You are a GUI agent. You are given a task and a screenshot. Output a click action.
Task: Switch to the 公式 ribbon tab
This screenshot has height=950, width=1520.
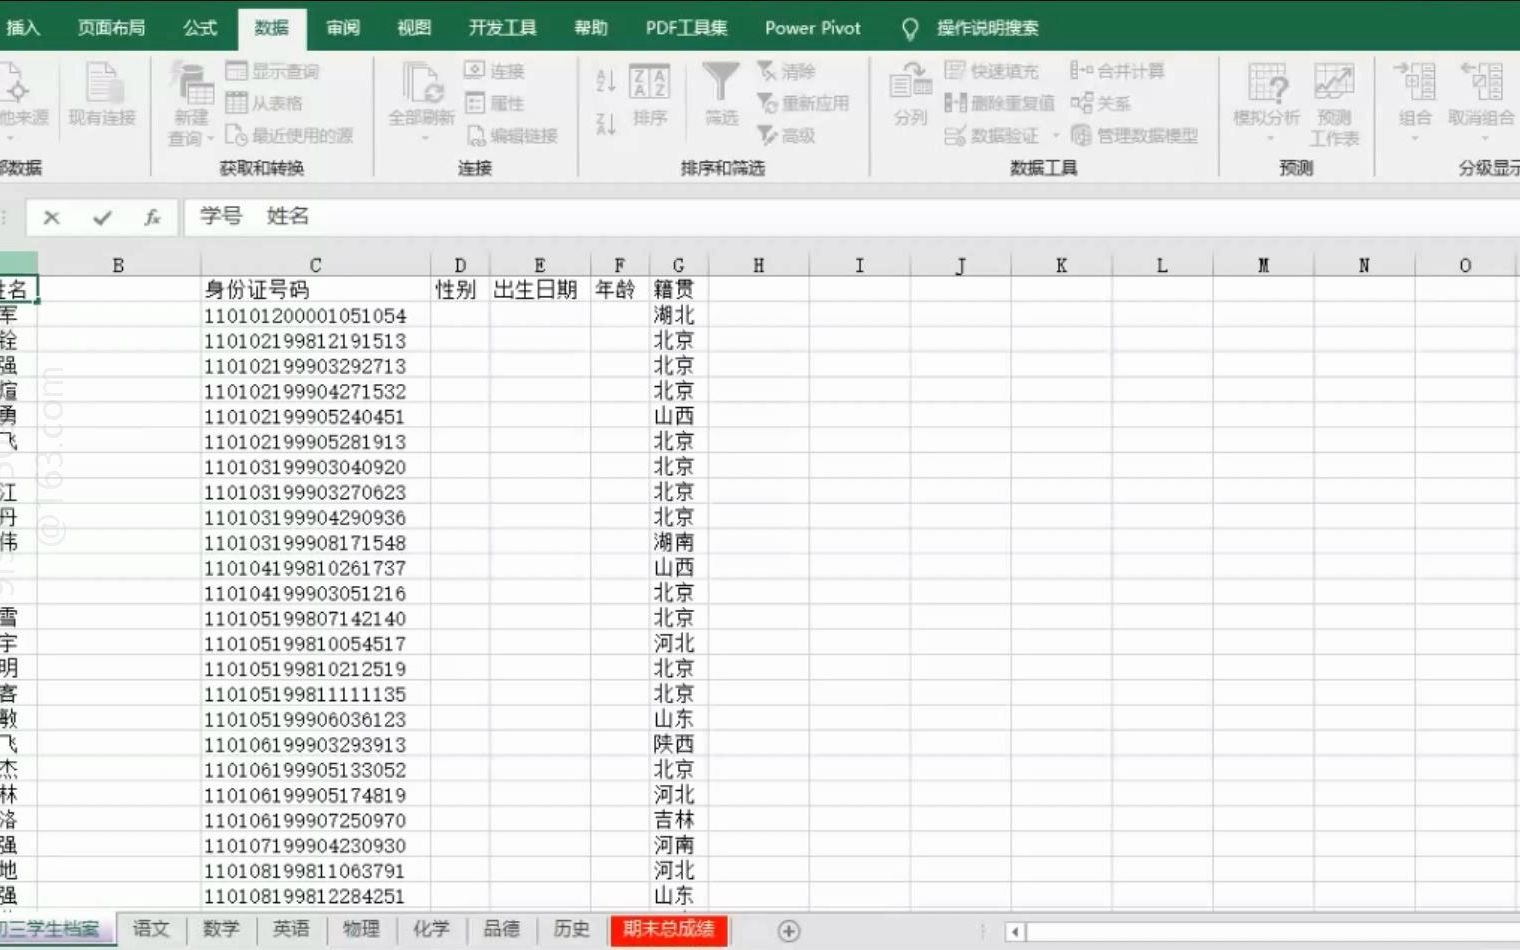[x=198, y=27]
